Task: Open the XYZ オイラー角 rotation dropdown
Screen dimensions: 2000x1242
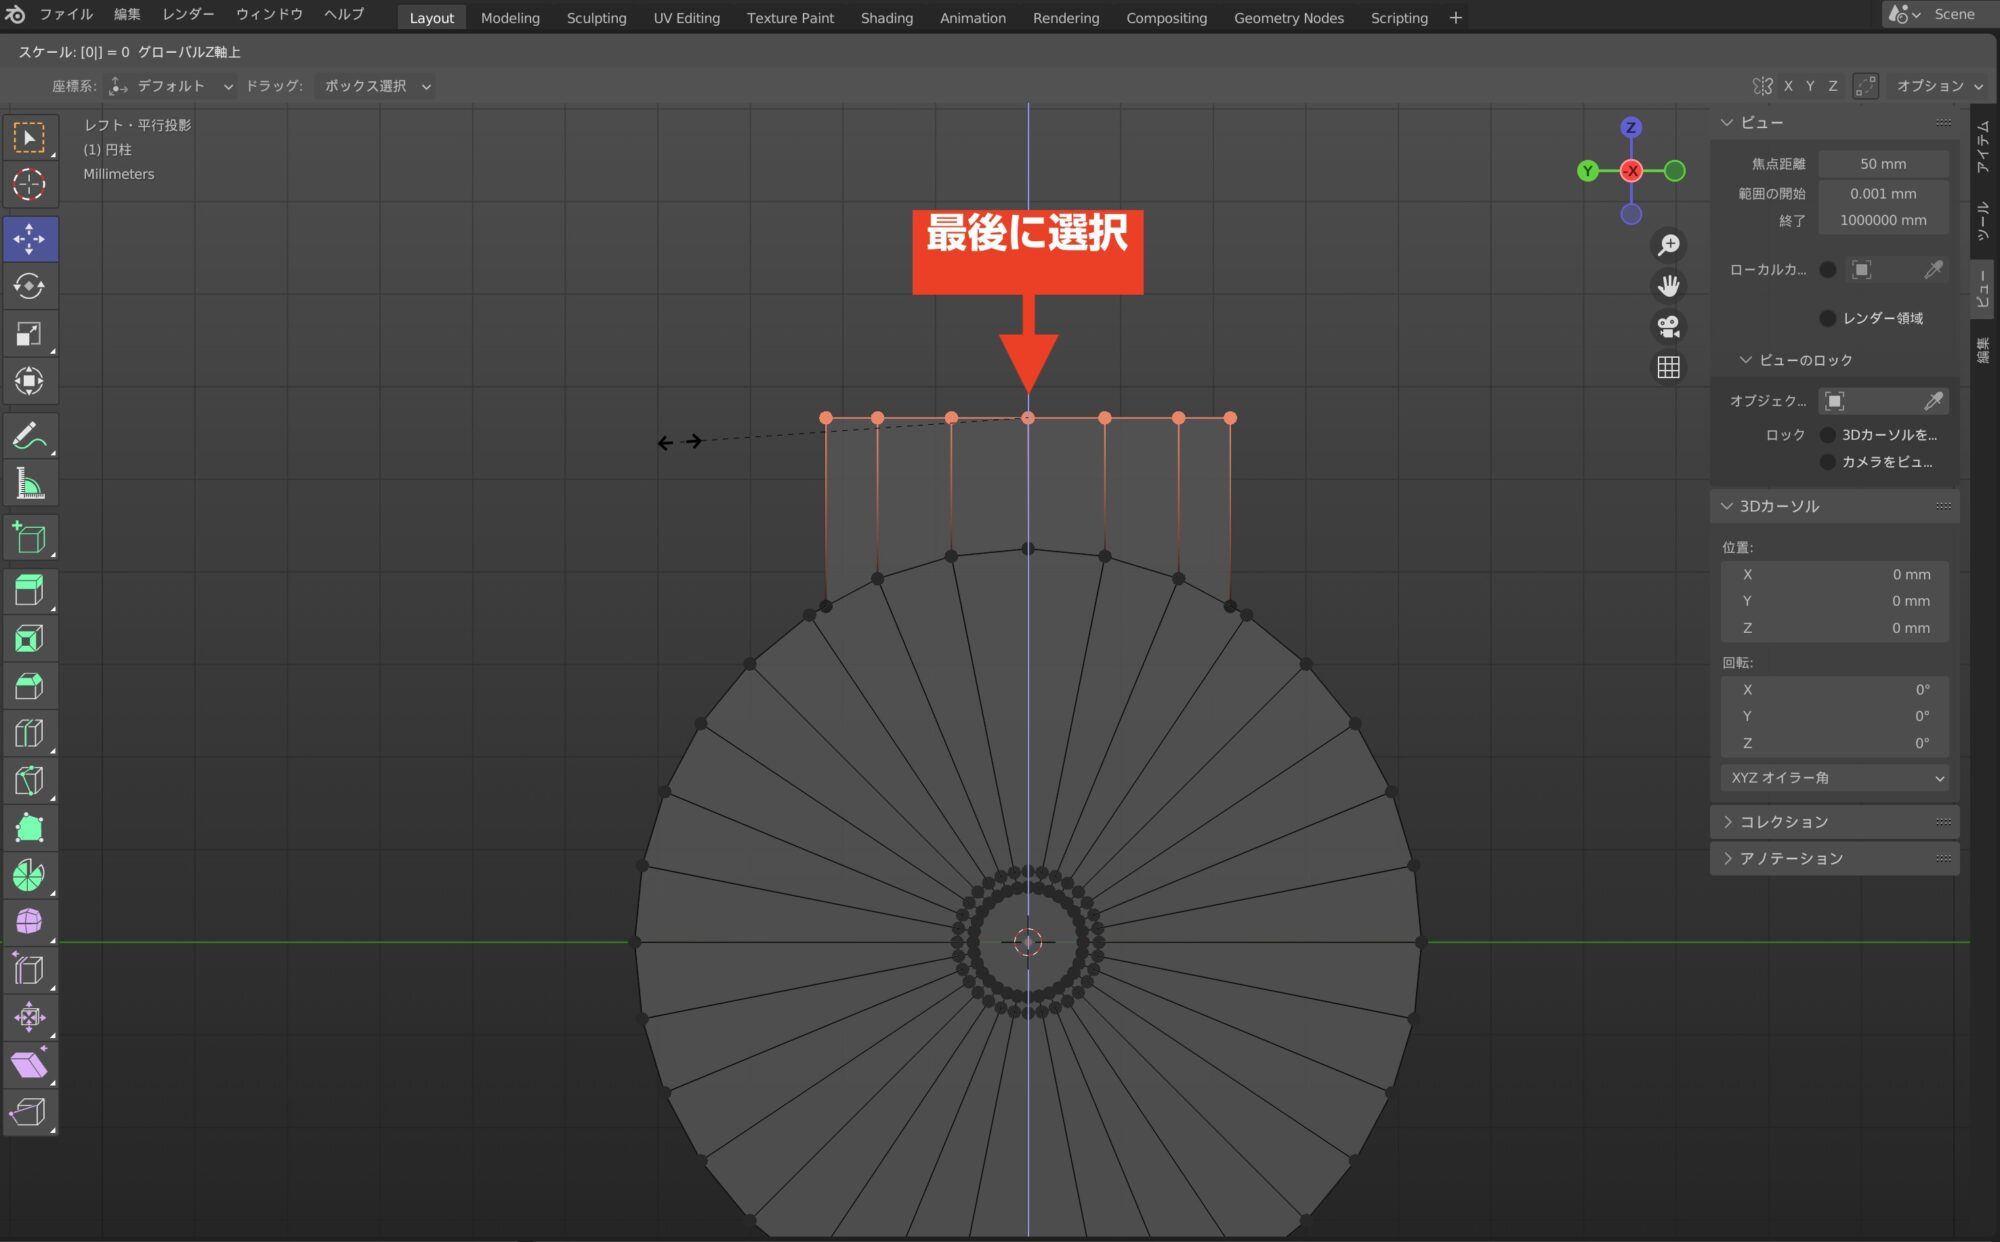Action: click(x=1836, y=778)
